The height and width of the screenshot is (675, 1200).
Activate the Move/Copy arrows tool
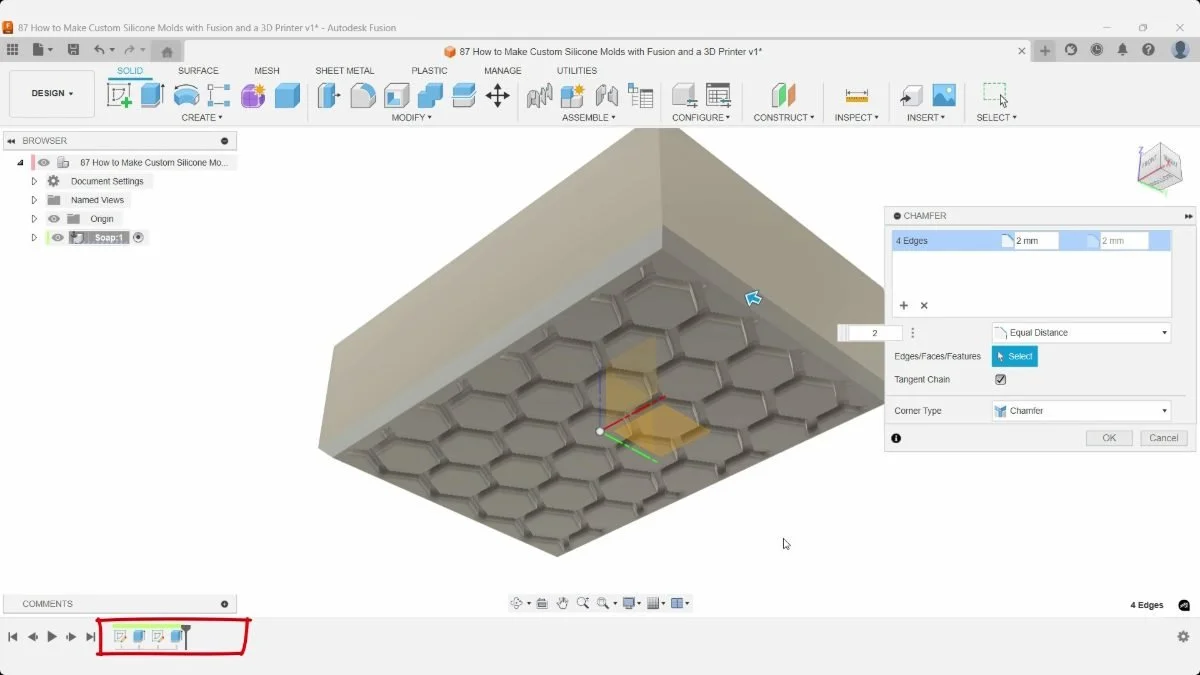click(497, 95)
